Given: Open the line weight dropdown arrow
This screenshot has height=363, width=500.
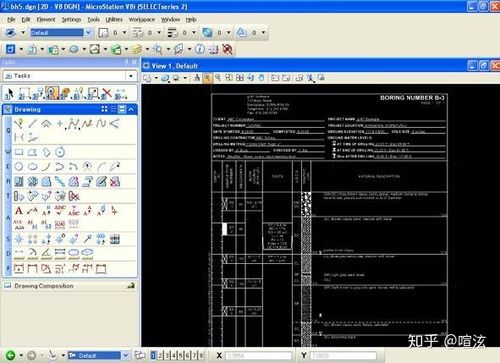Looking at the screenshot, I should coord(194,33).
